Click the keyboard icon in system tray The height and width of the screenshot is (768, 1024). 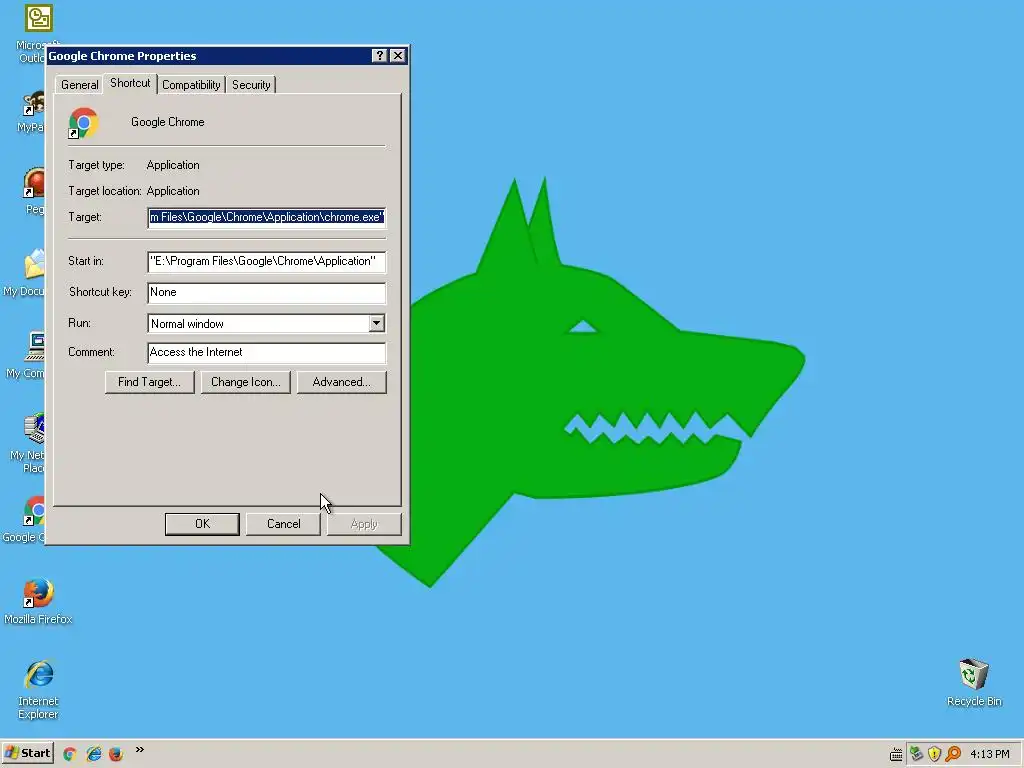click(x=896, y=755)
